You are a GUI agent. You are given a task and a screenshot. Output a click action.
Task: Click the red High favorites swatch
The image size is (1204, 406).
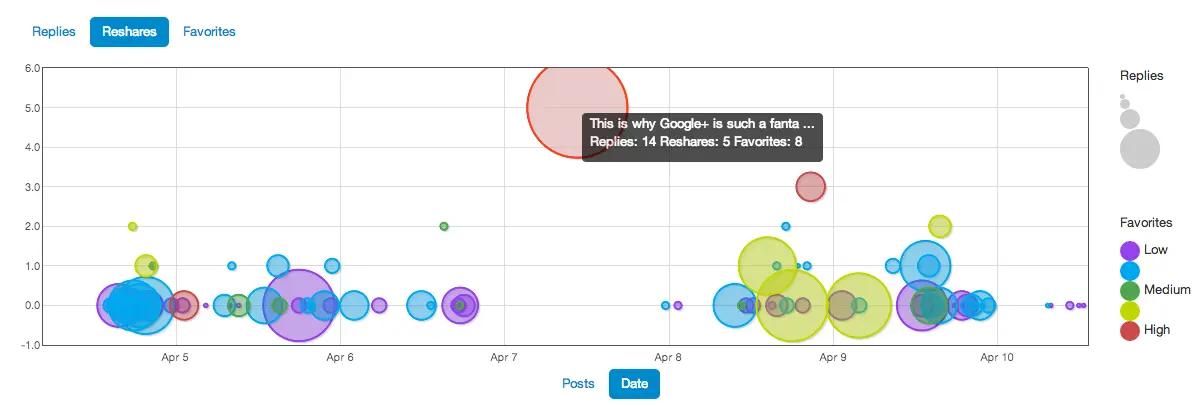click(1130, 330)
